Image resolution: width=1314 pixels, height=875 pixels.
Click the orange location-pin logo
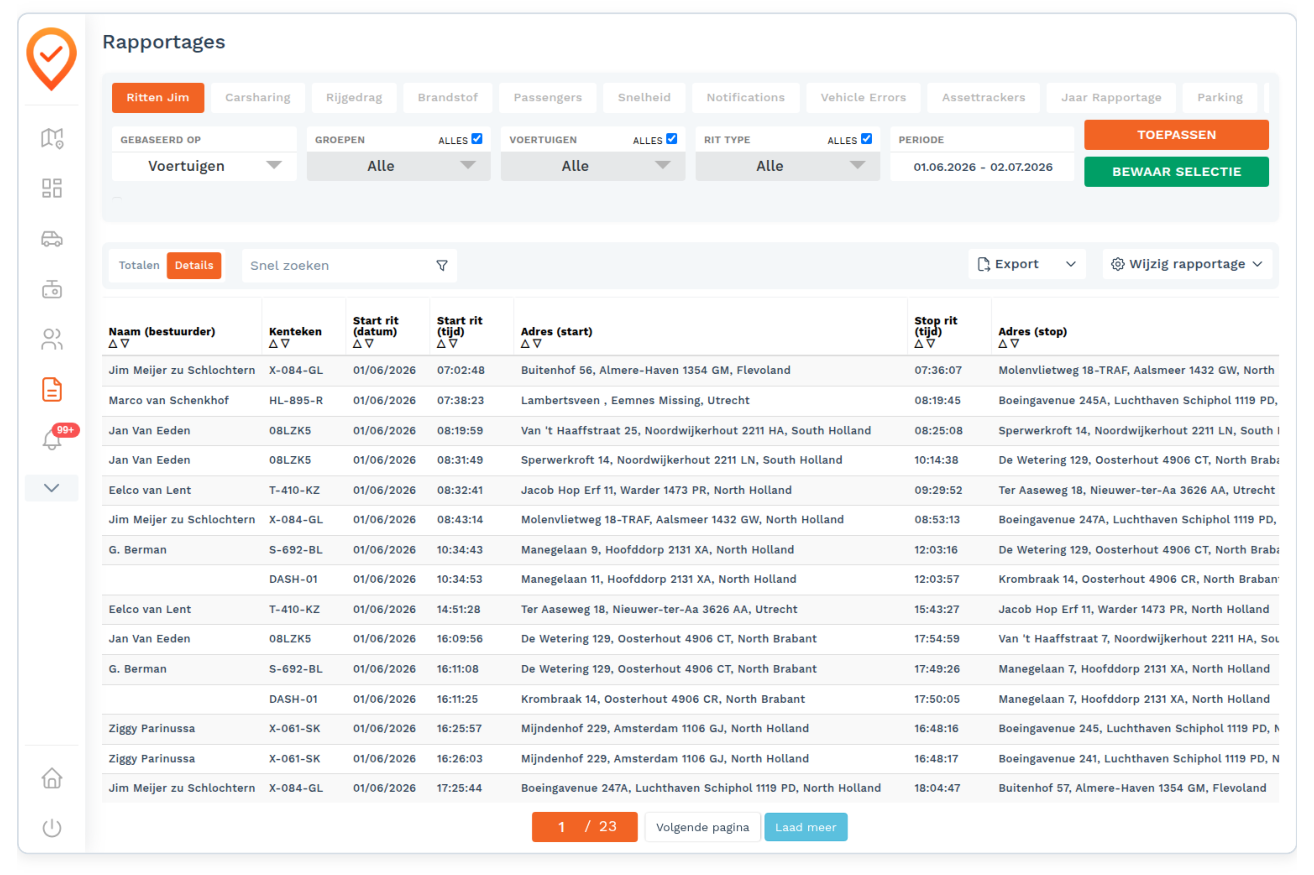(51, 59)
